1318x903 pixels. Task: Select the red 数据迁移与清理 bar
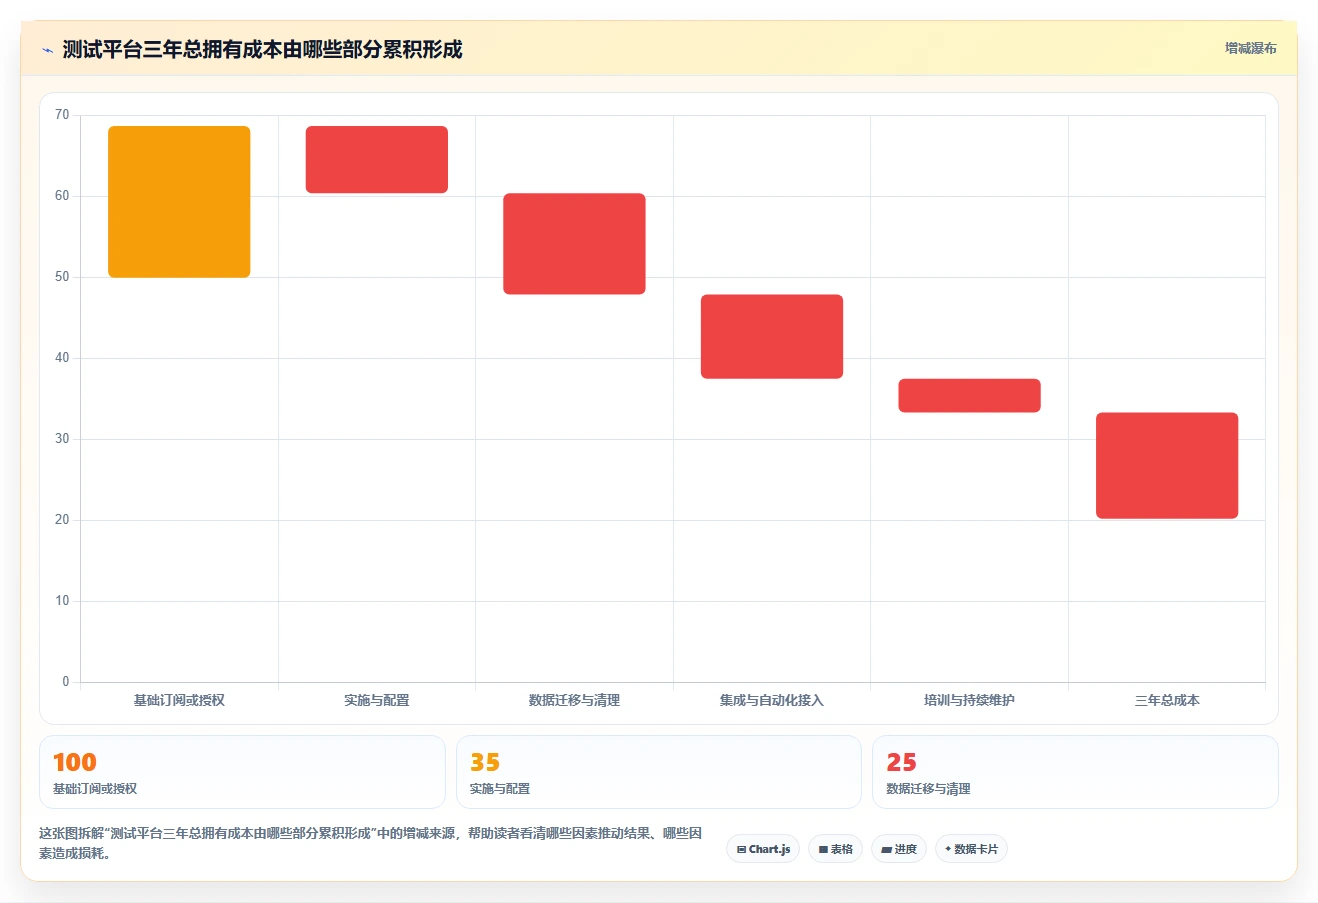[x=574, y=244]
